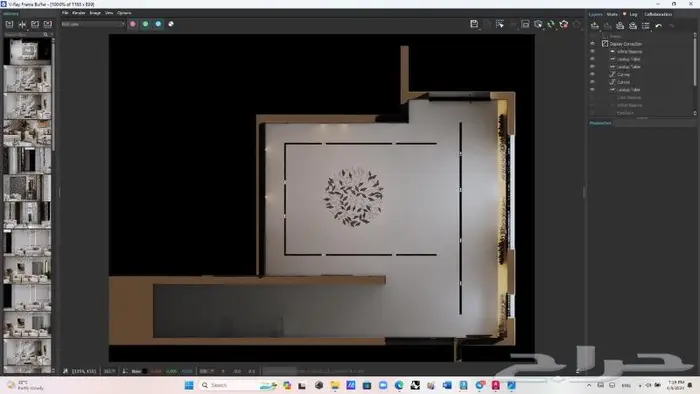The width and height of the screenshot is (700, 394).
Task: Open the layer list options icon
Action: point(646,25)
